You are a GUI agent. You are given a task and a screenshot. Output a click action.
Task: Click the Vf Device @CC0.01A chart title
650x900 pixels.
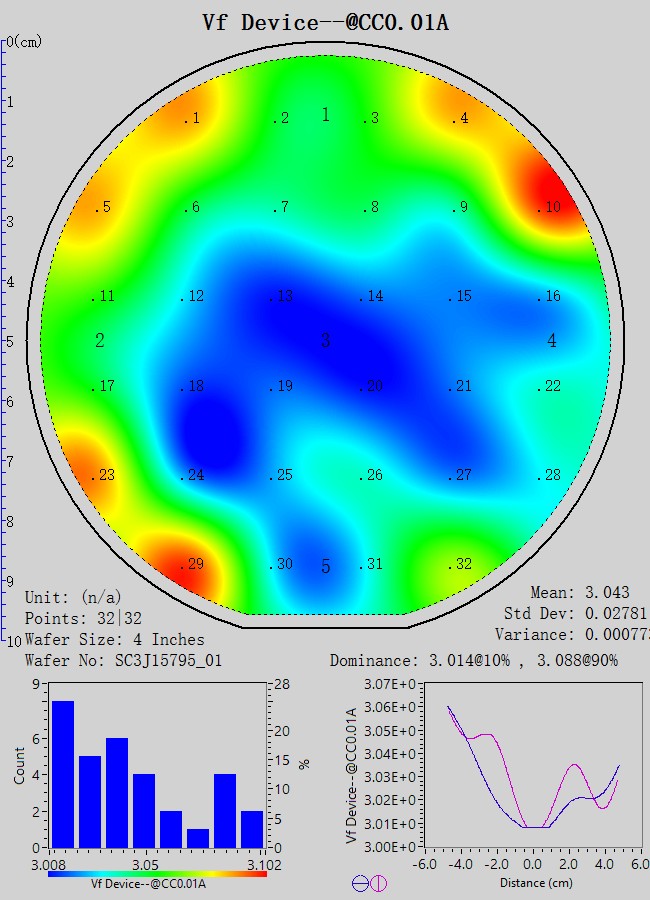[x=325, y=22]
